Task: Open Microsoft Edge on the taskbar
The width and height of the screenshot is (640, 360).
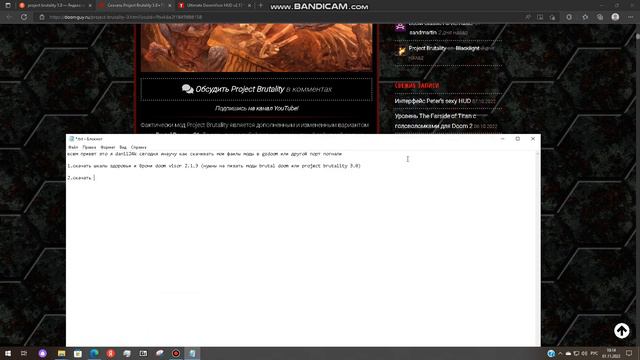Action: point(94,353)
